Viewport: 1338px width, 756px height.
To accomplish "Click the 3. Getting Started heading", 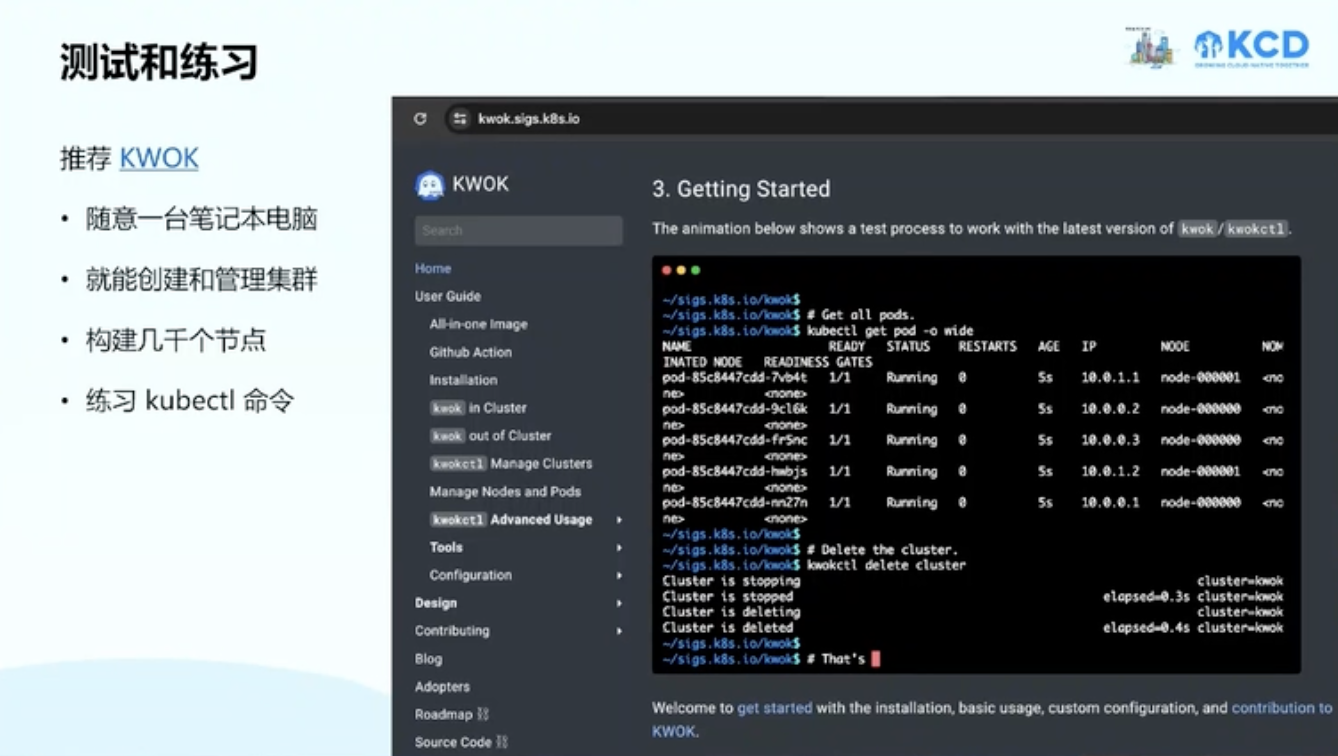I will [x=741, y=189].
